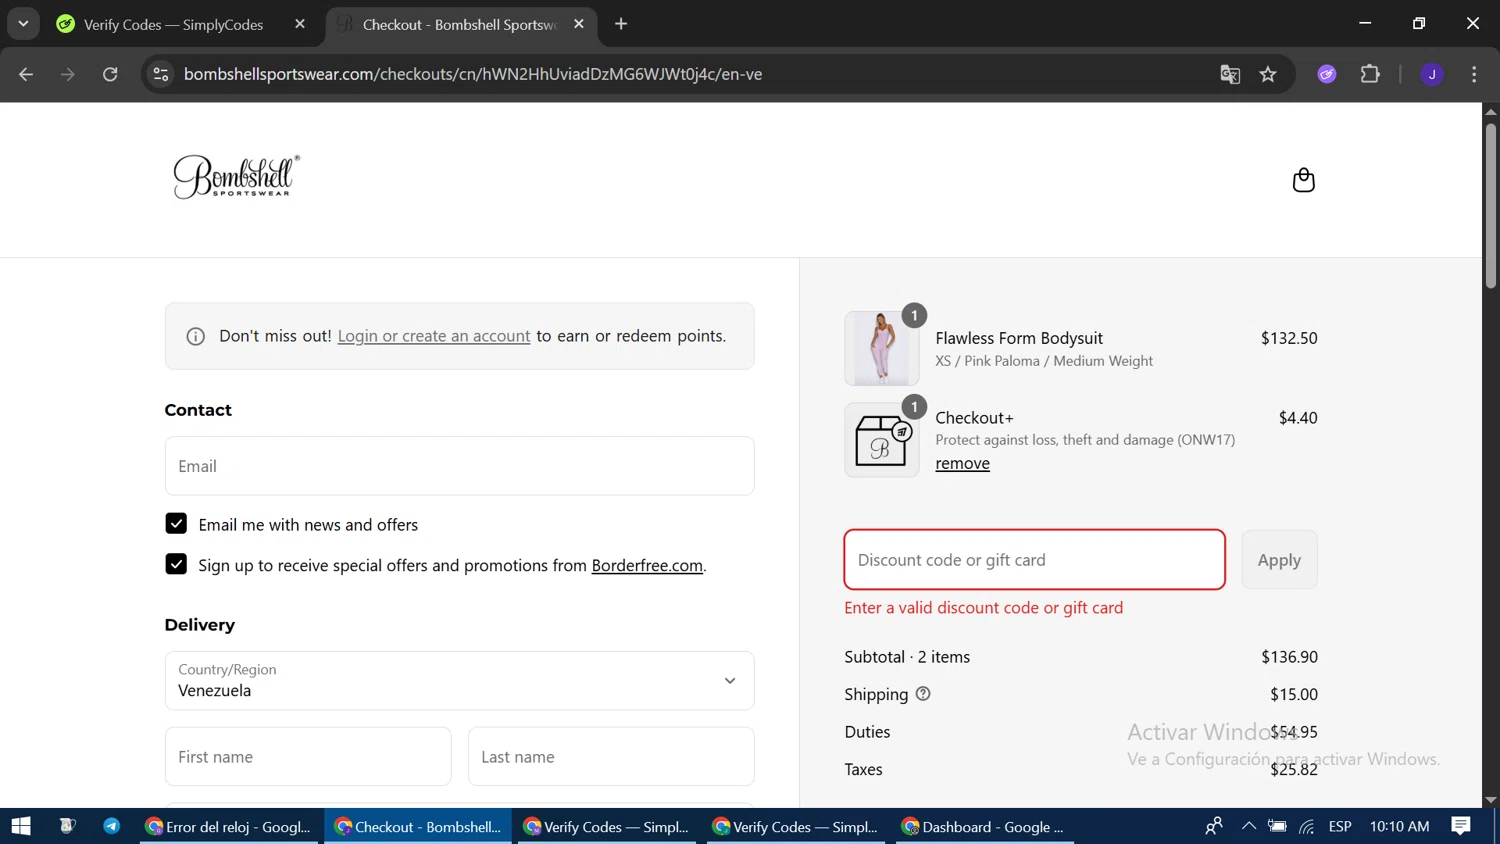Click the Last name field
The height and width of the screenshot is (844, 1500).
click(x=611, y=757)
